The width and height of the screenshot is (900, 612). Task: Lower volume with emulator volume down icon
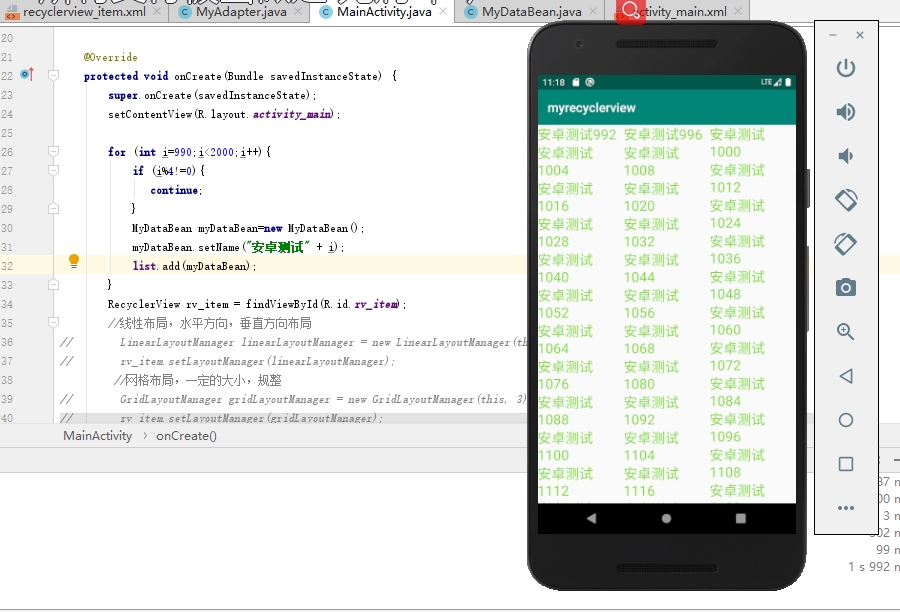pyautogui.click(x=846, y=156)
